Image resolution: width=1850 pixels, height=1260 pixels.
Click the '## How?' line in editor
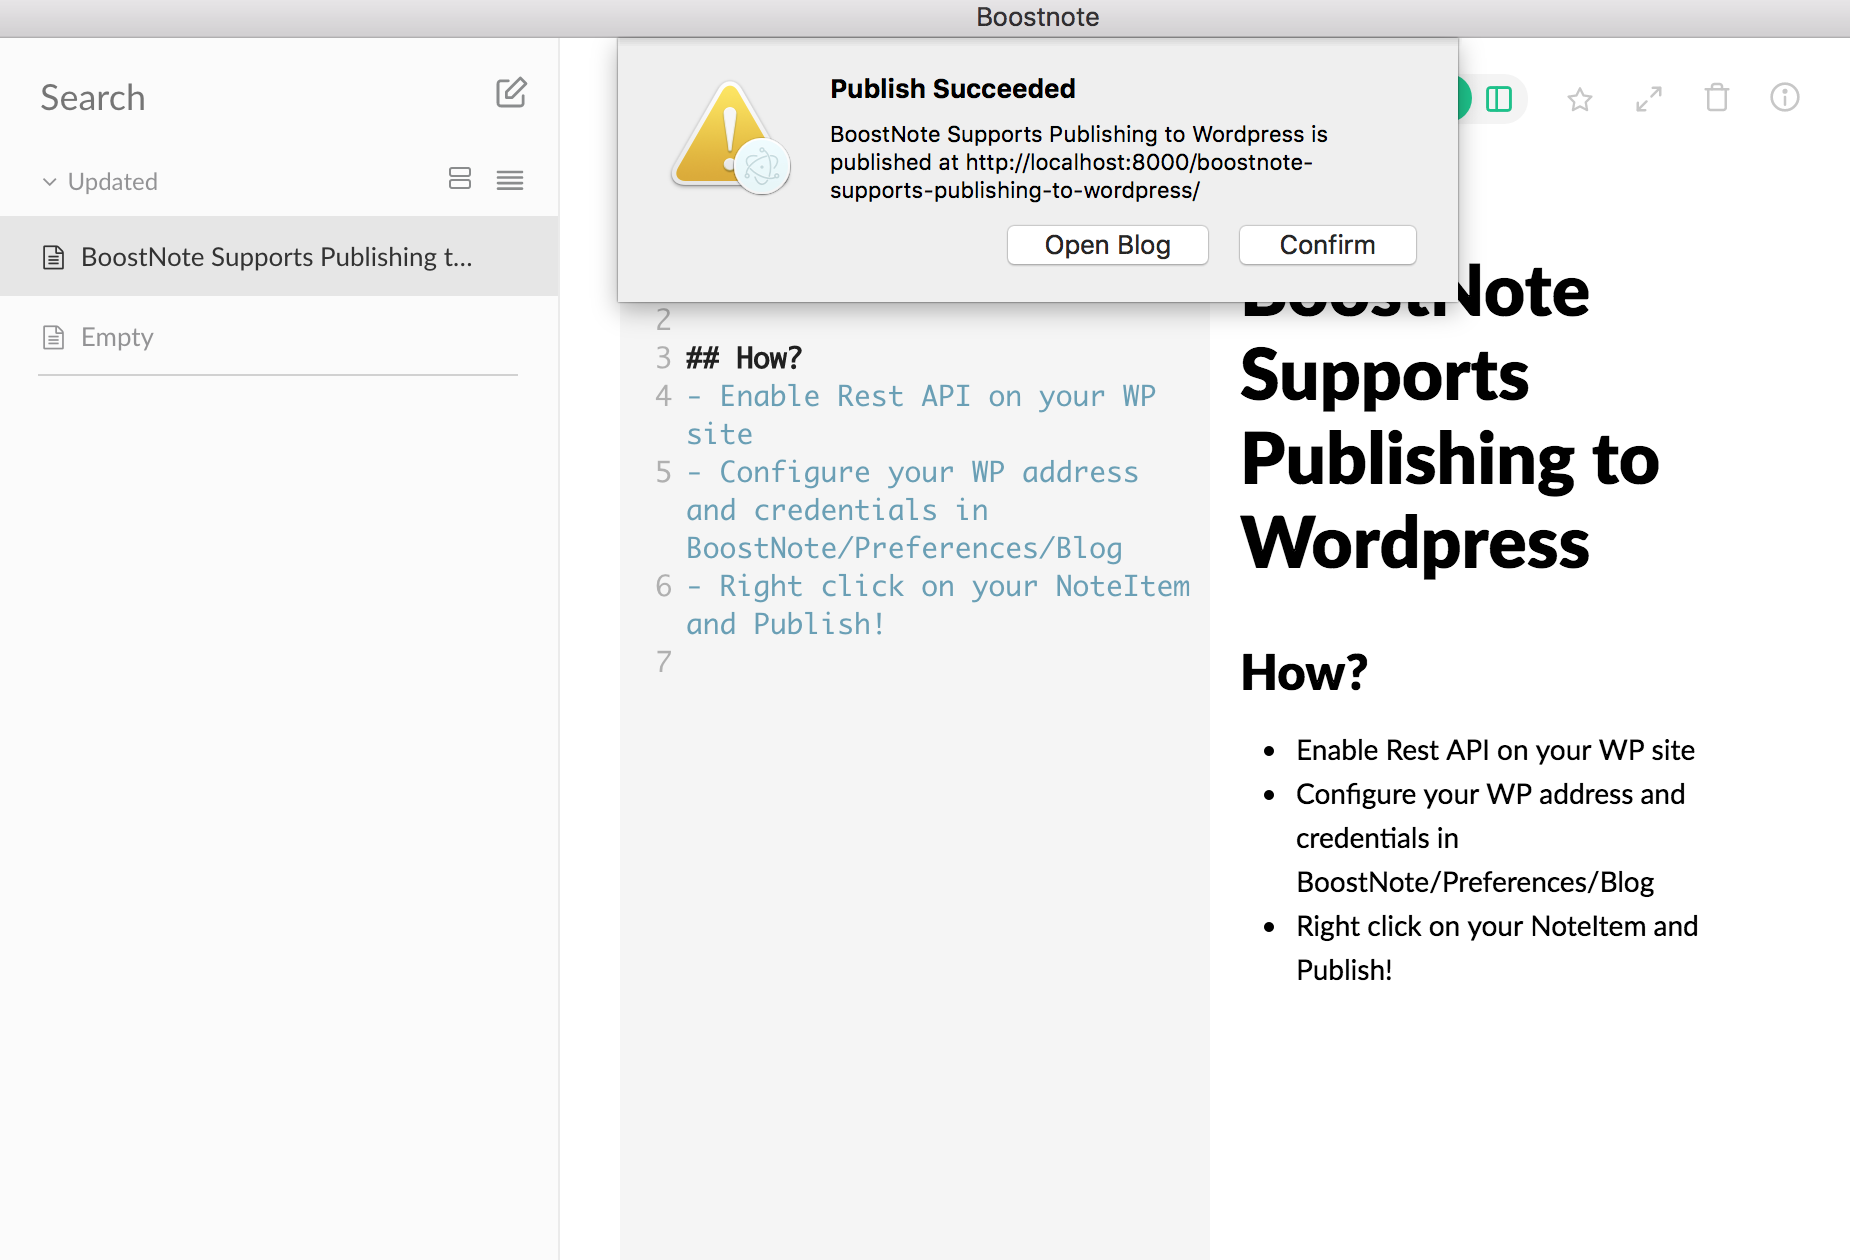(744, 357)
